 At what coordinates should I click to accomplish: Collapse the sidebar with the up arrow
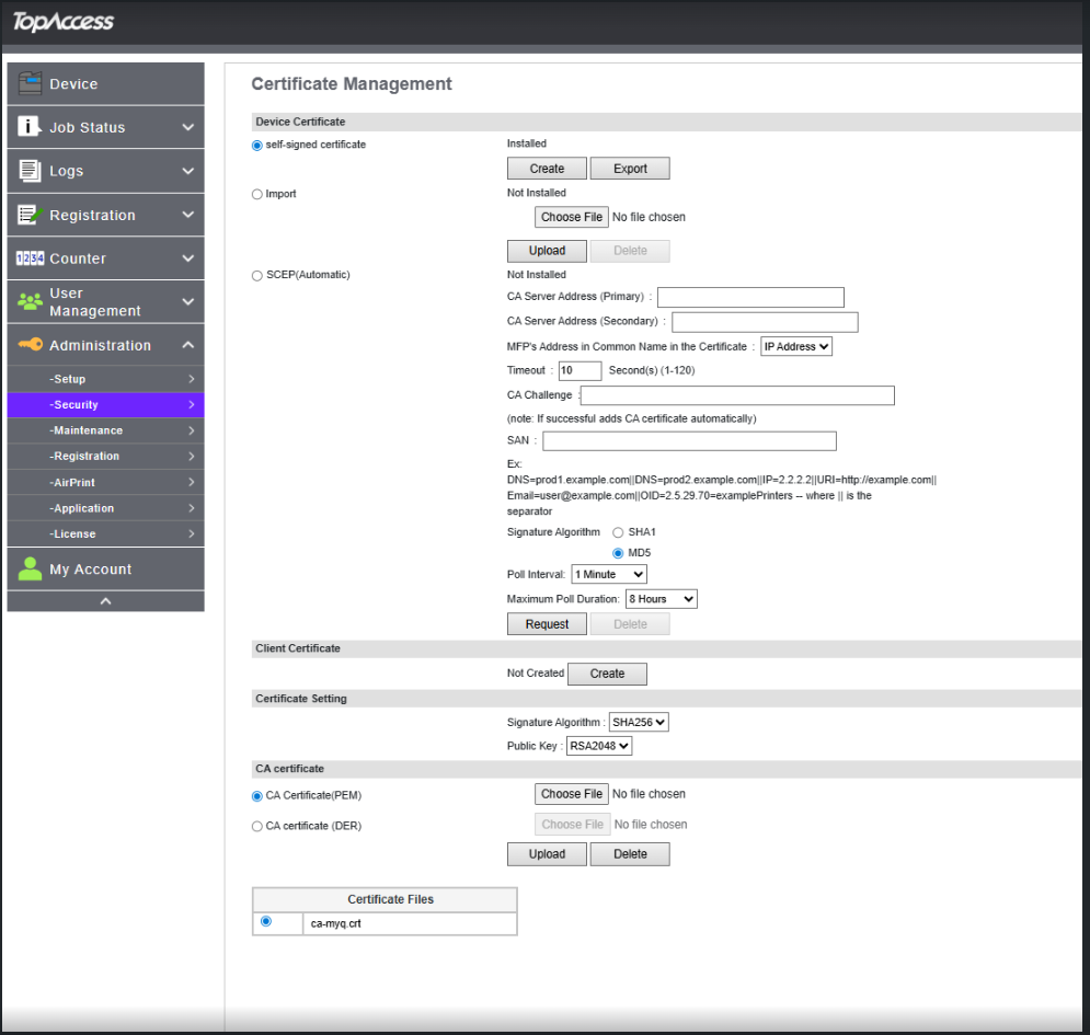(106, 601)
